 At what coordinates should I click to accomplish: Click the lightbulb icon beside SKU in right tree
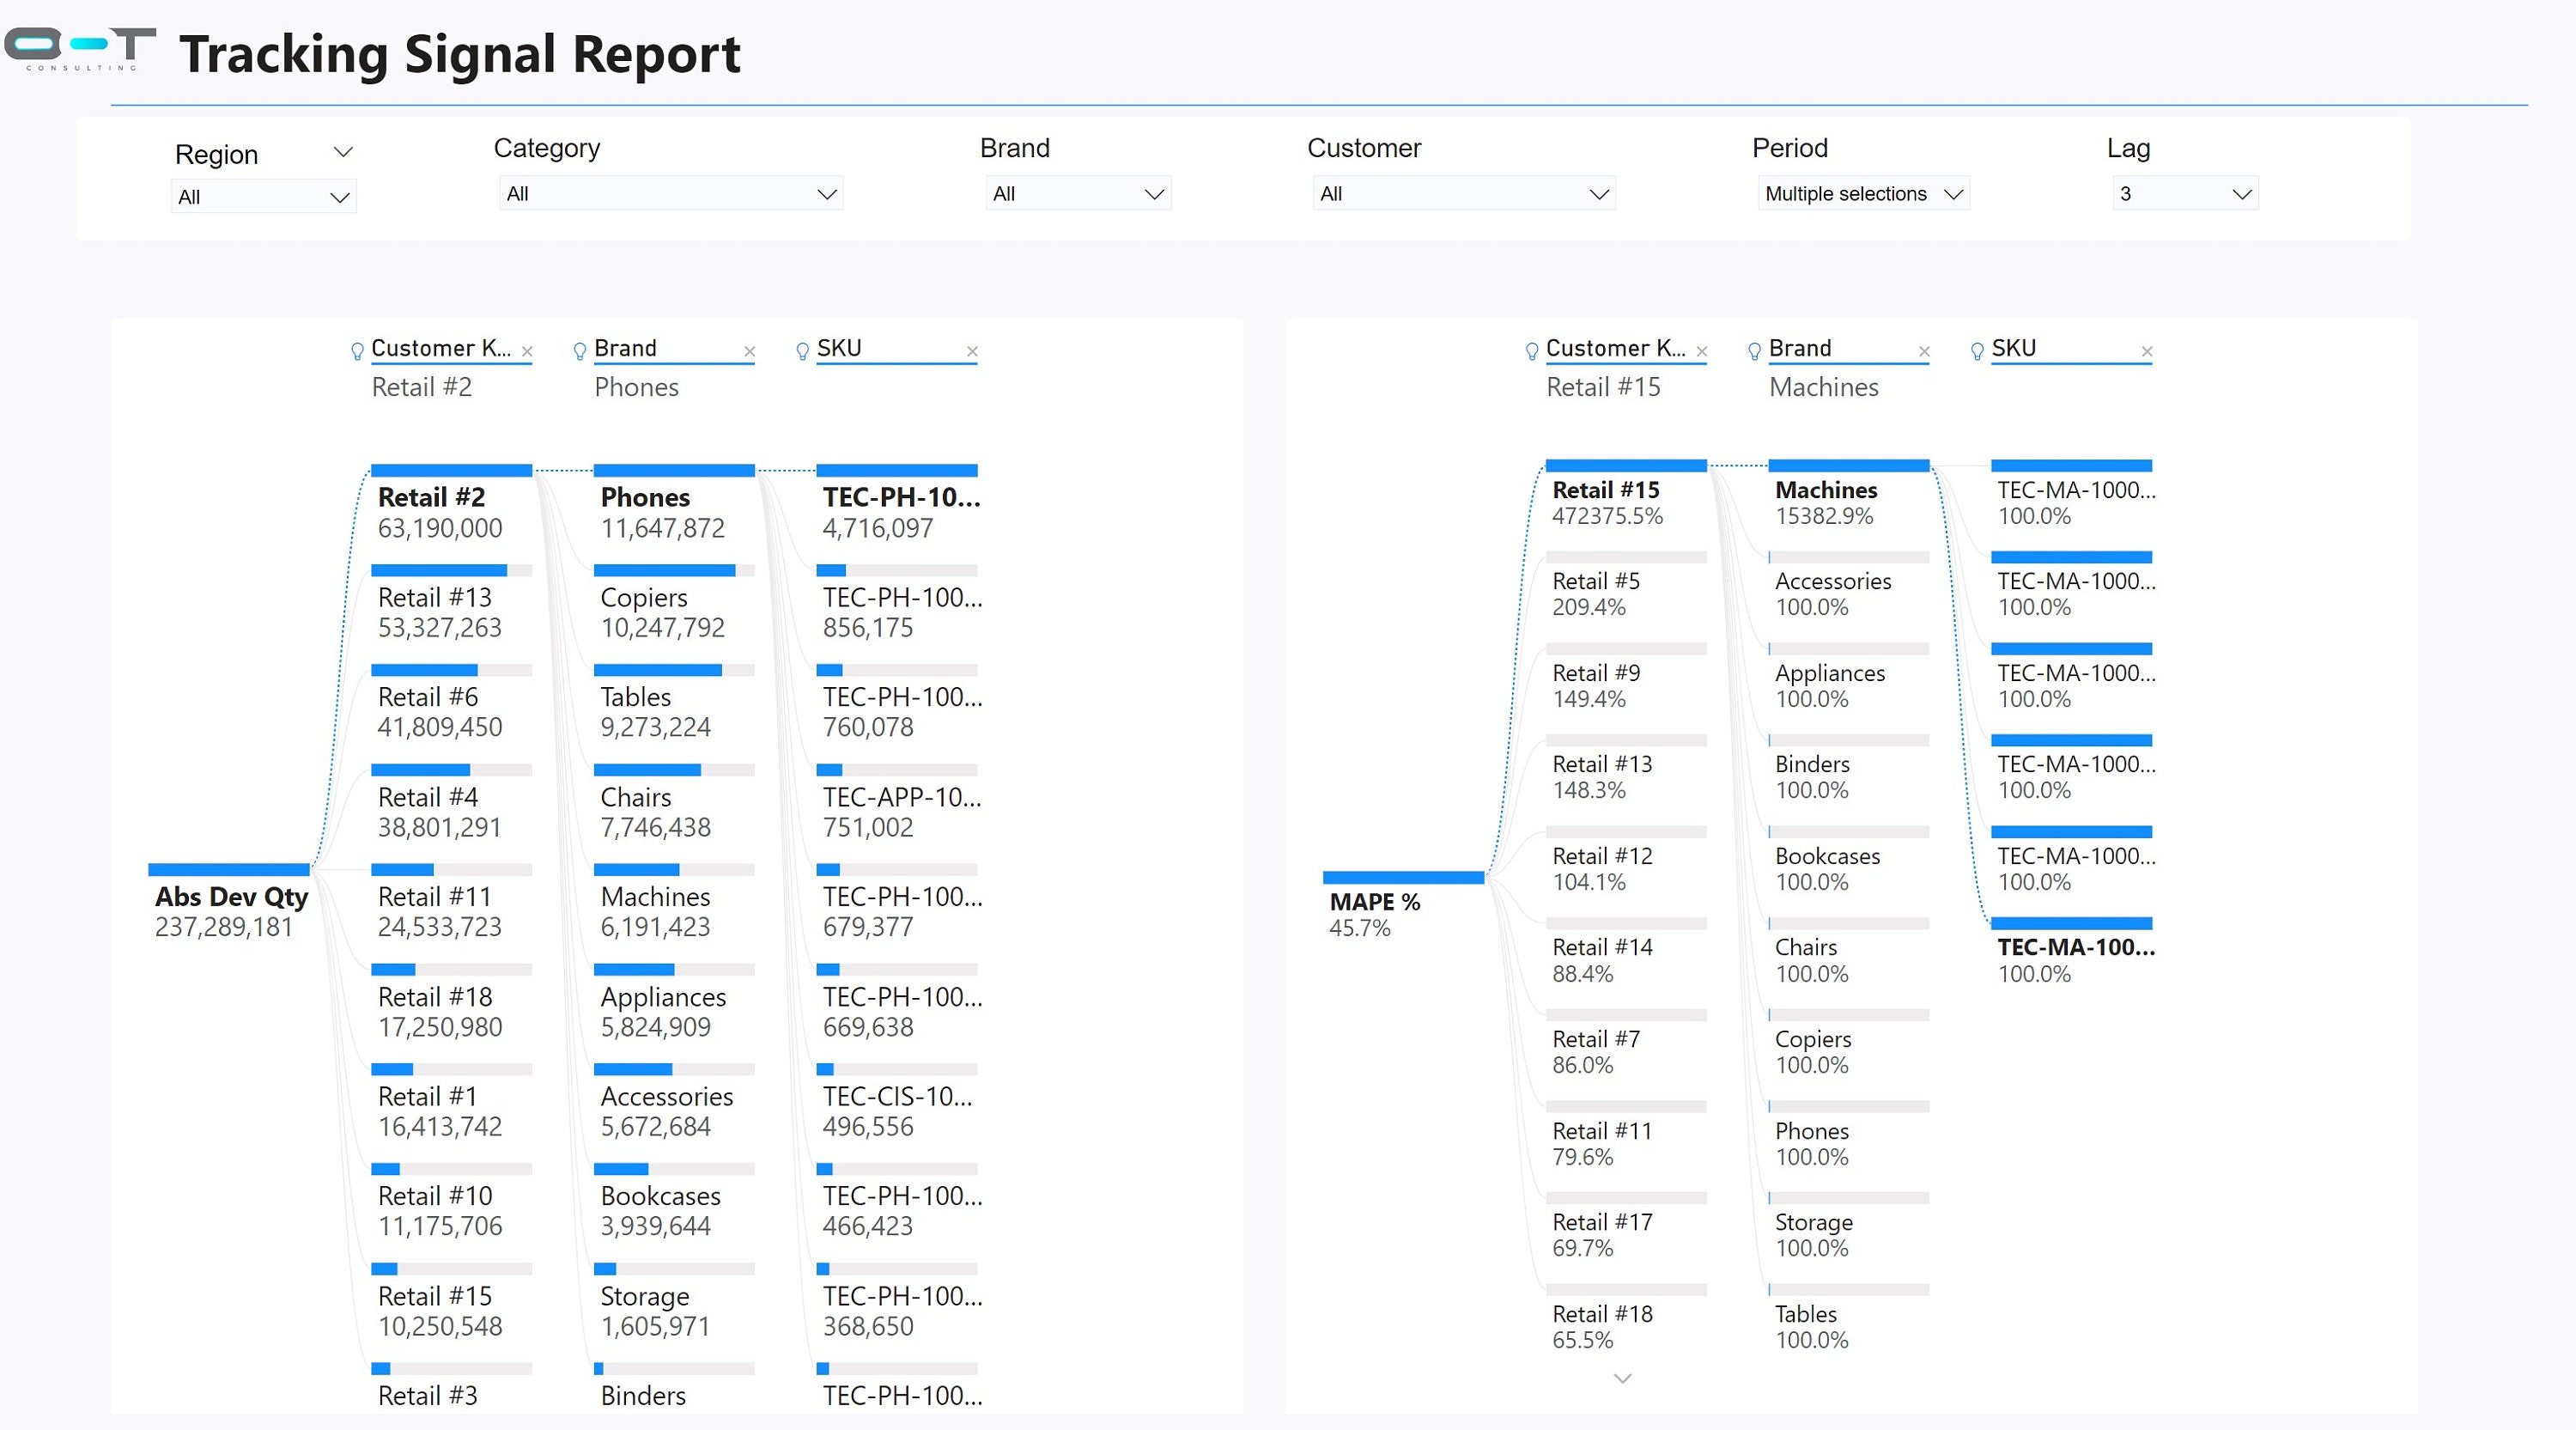point(1977,351)
